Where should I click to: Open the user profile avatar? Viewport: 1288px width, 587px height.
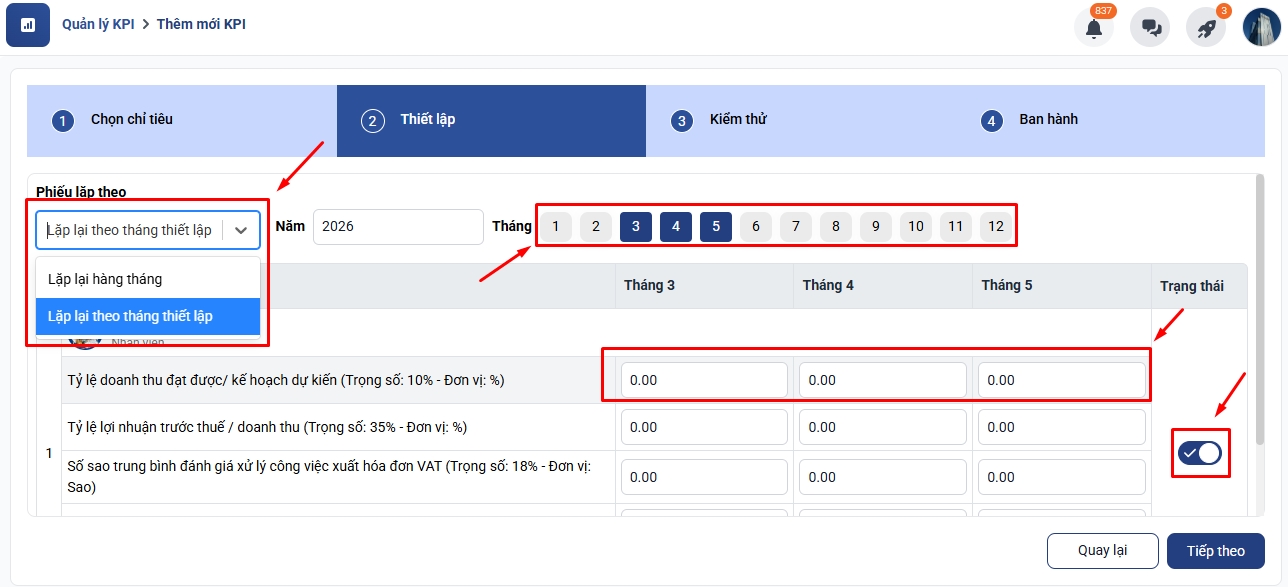[x=1261, y=27]
